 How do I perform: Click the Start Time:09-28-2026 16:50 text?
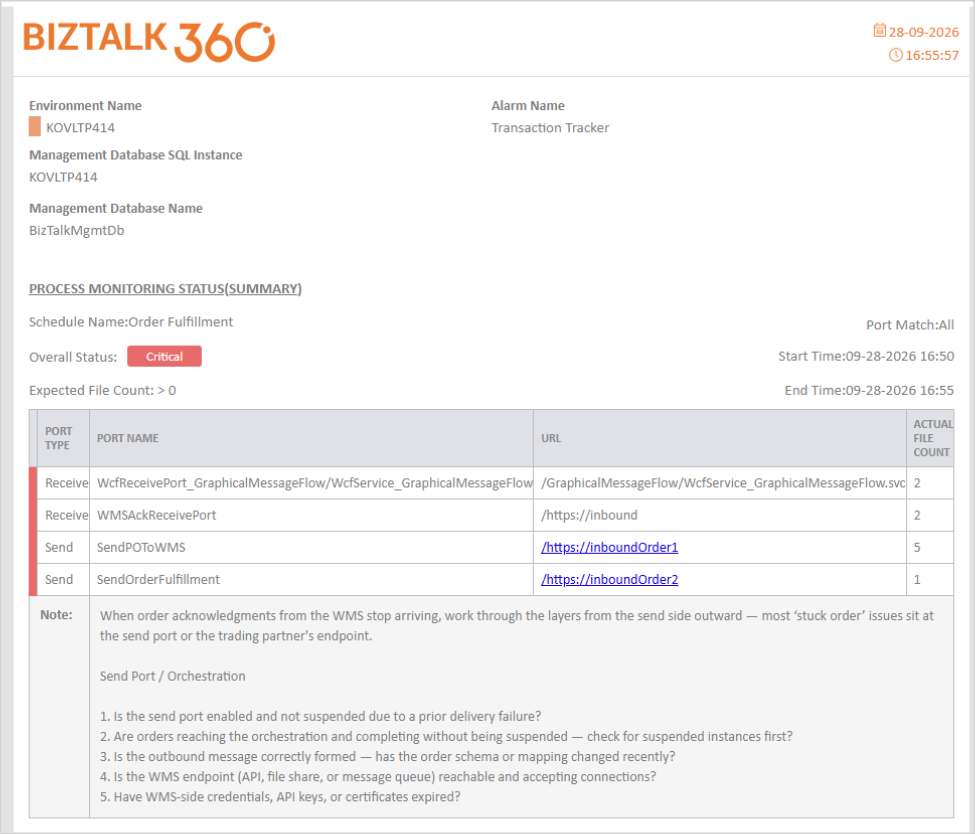(866, 356)
